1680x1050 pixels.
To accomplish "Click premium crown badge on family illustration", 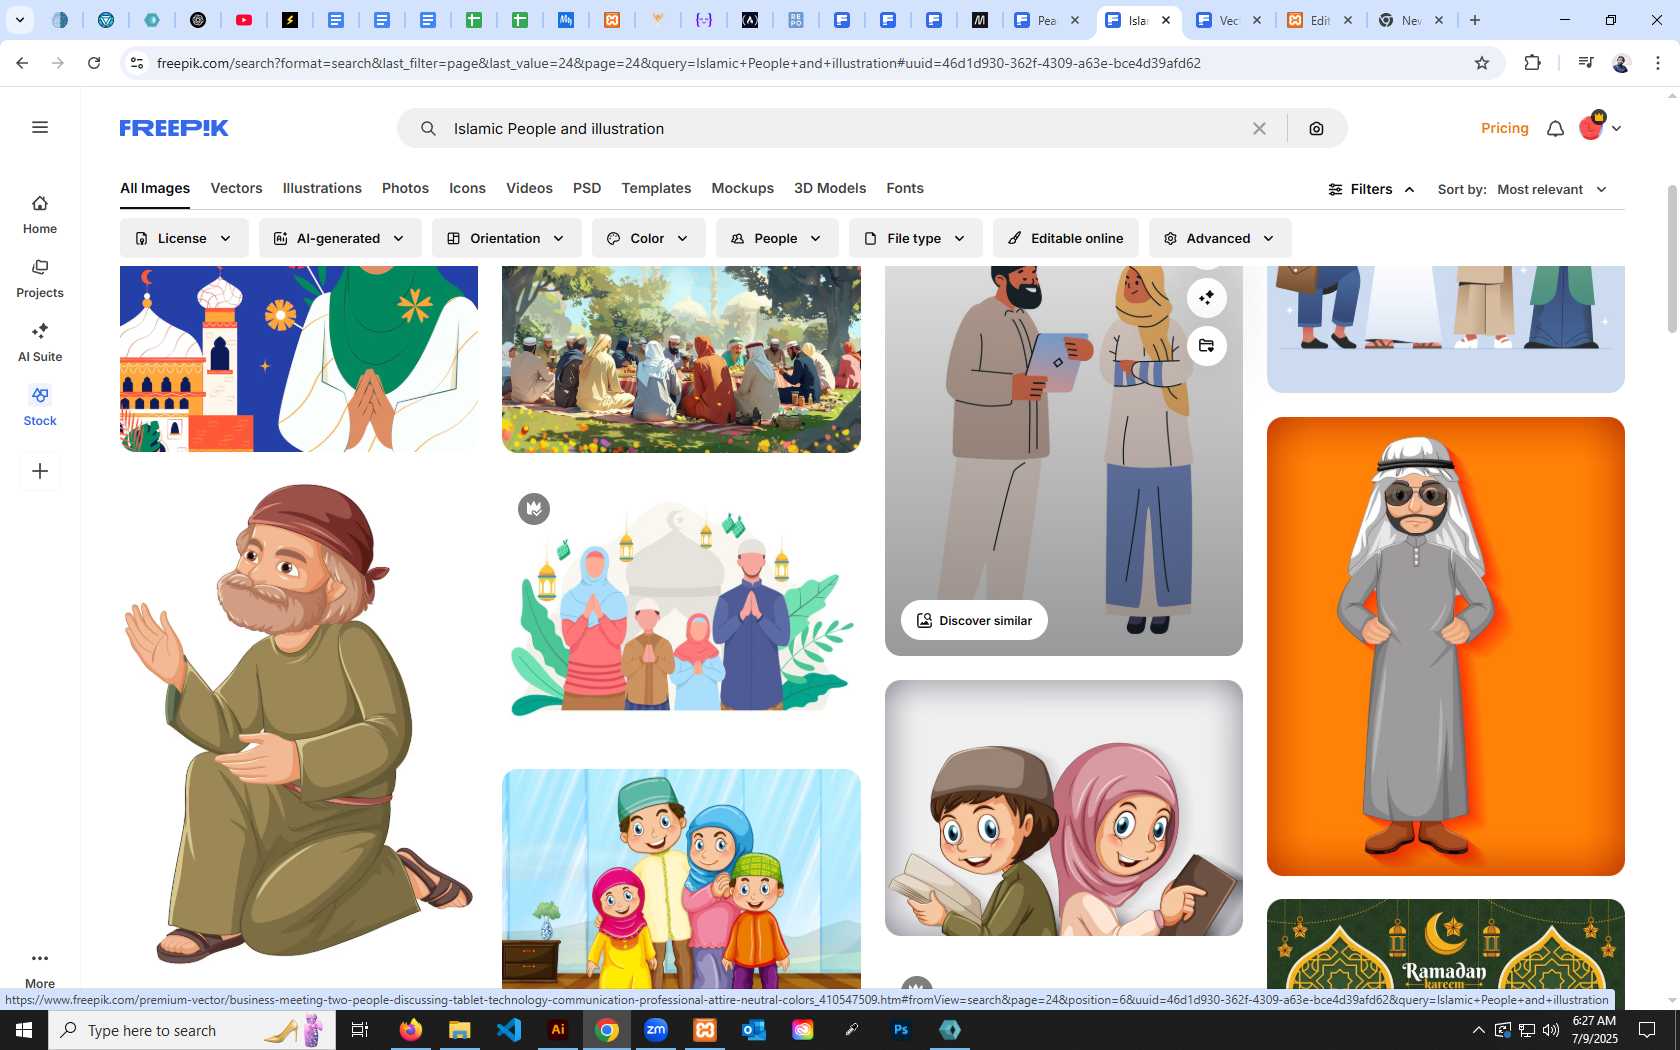I will 534,509.
